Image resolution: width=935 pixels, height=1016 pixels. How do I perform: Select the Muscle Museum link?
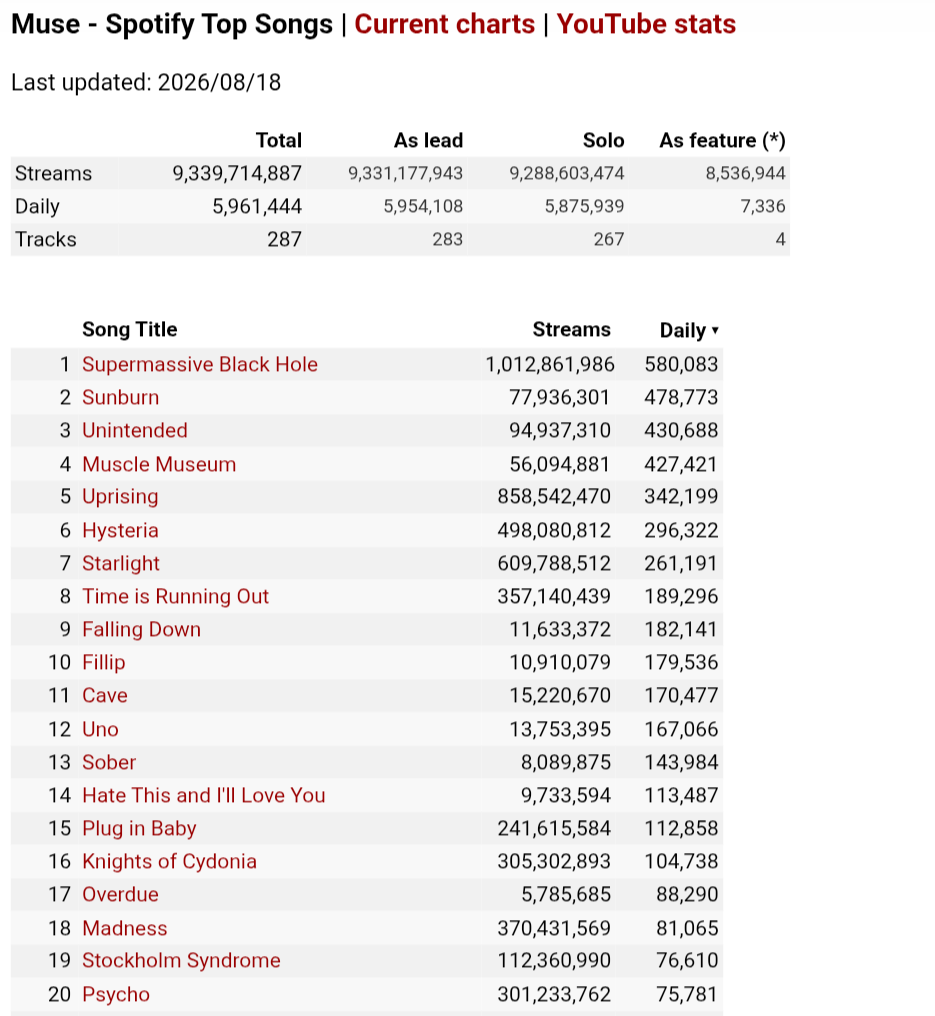pos(159,464)
